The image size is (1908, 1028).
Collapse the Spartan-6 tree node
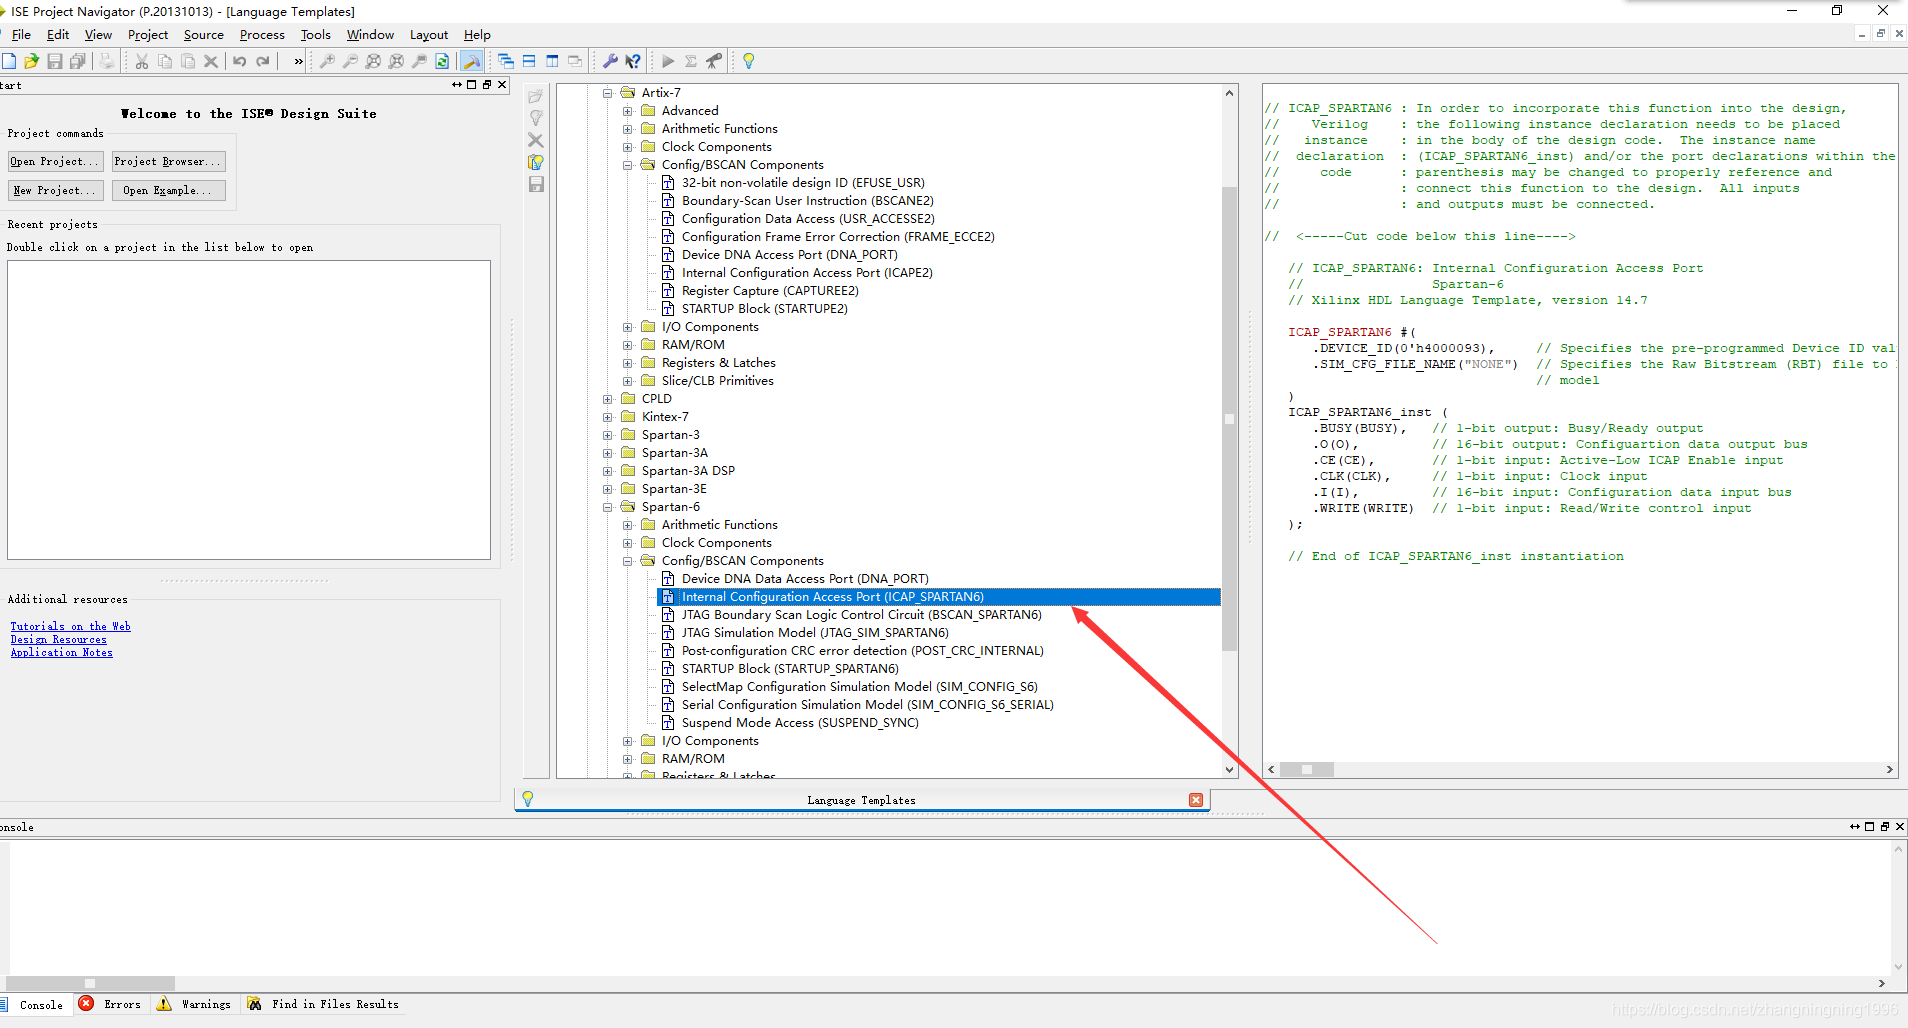coord(607,507)
